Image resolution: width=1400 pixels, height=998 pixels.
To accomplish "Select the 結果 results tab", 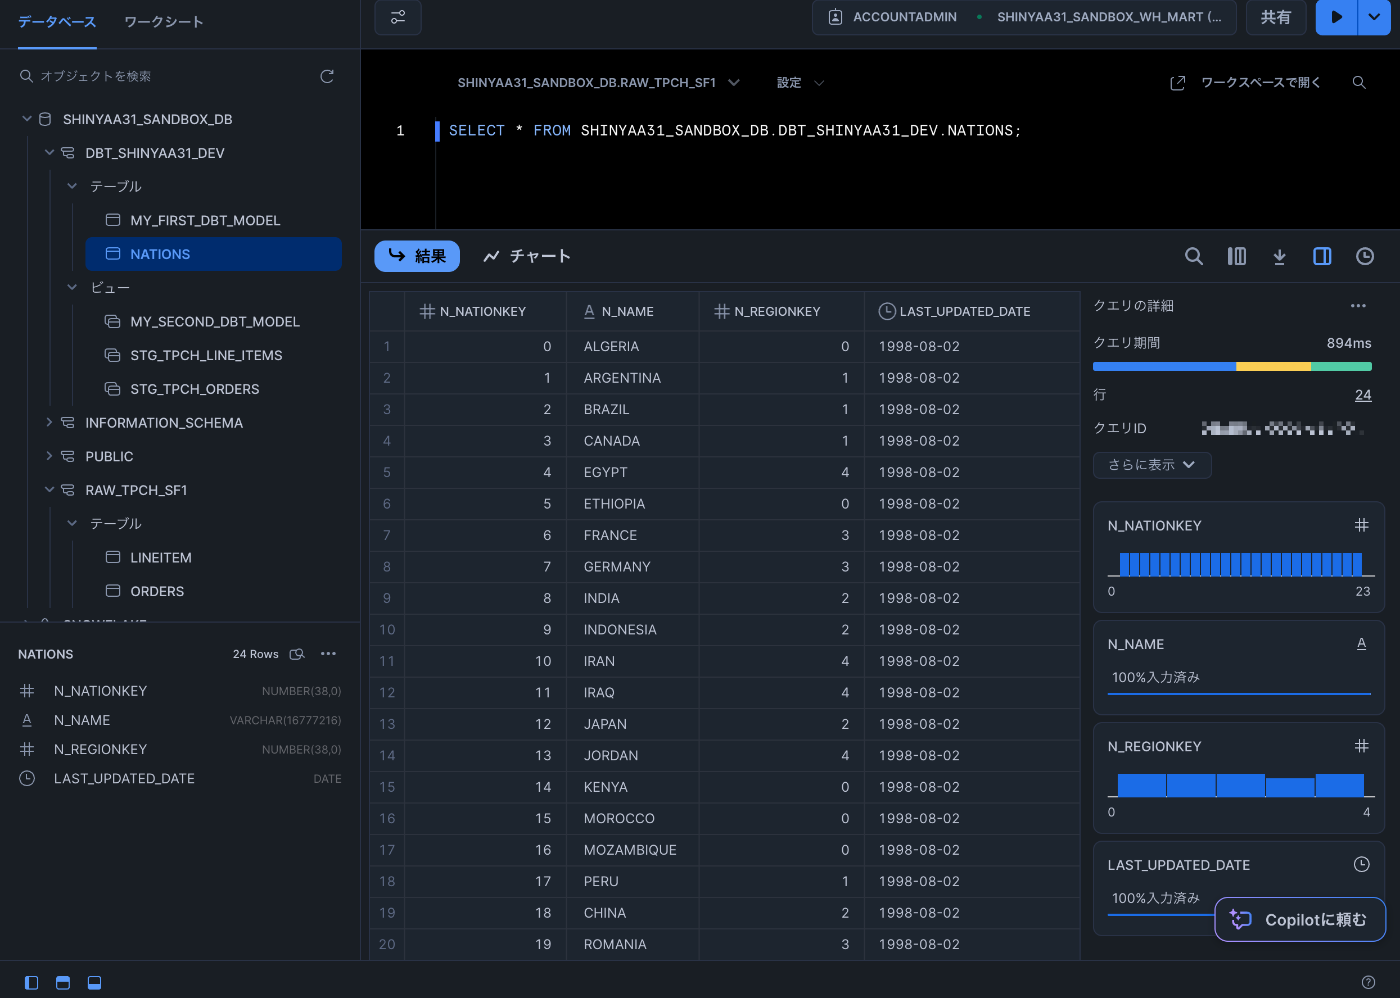I will click(417, 256).
